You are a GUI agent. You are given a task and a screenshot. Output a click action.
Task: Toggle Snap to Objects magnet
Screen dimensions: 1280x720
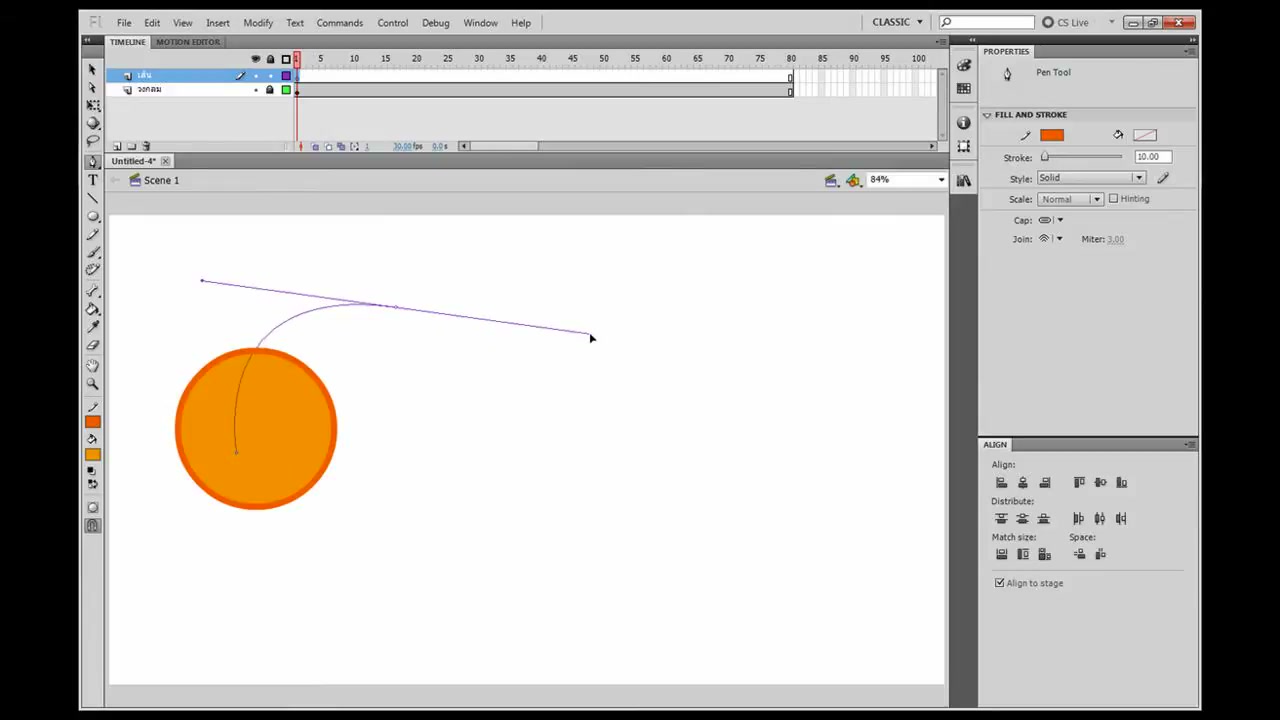pyautogui.click(x=92, y=525)
